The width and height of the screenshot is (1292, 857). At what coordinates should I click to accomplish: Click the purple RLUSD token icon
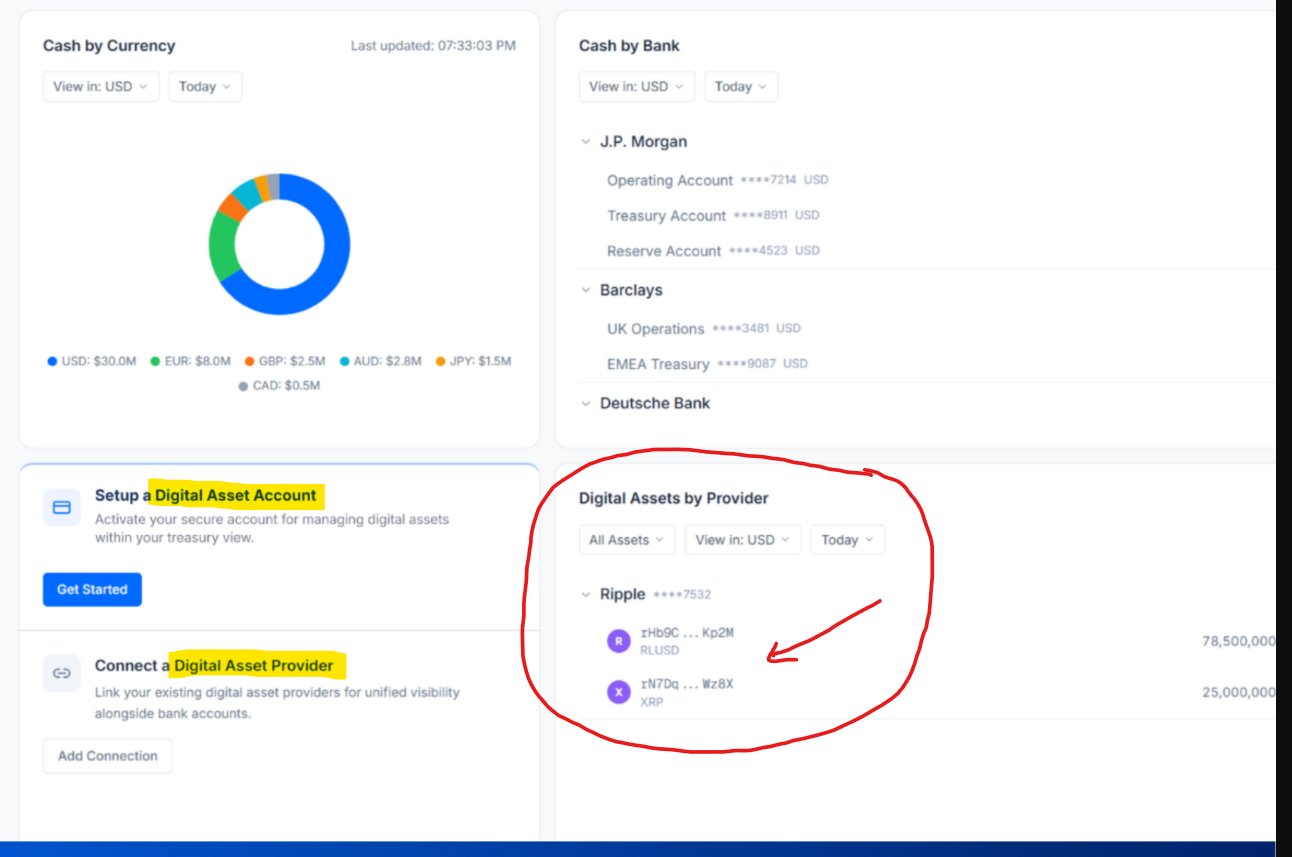tap(619, 641)
